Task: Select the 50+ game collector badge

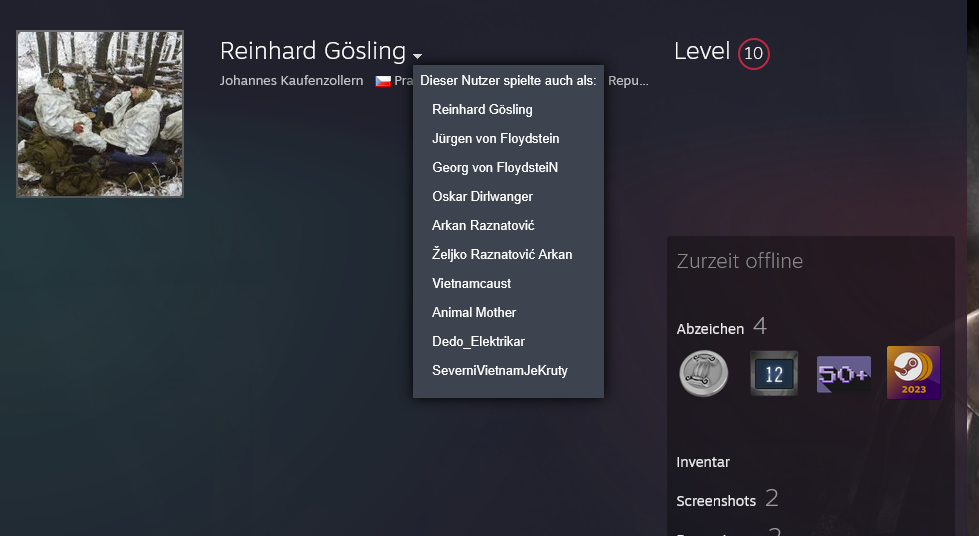Action: click(x=843, y=374)
